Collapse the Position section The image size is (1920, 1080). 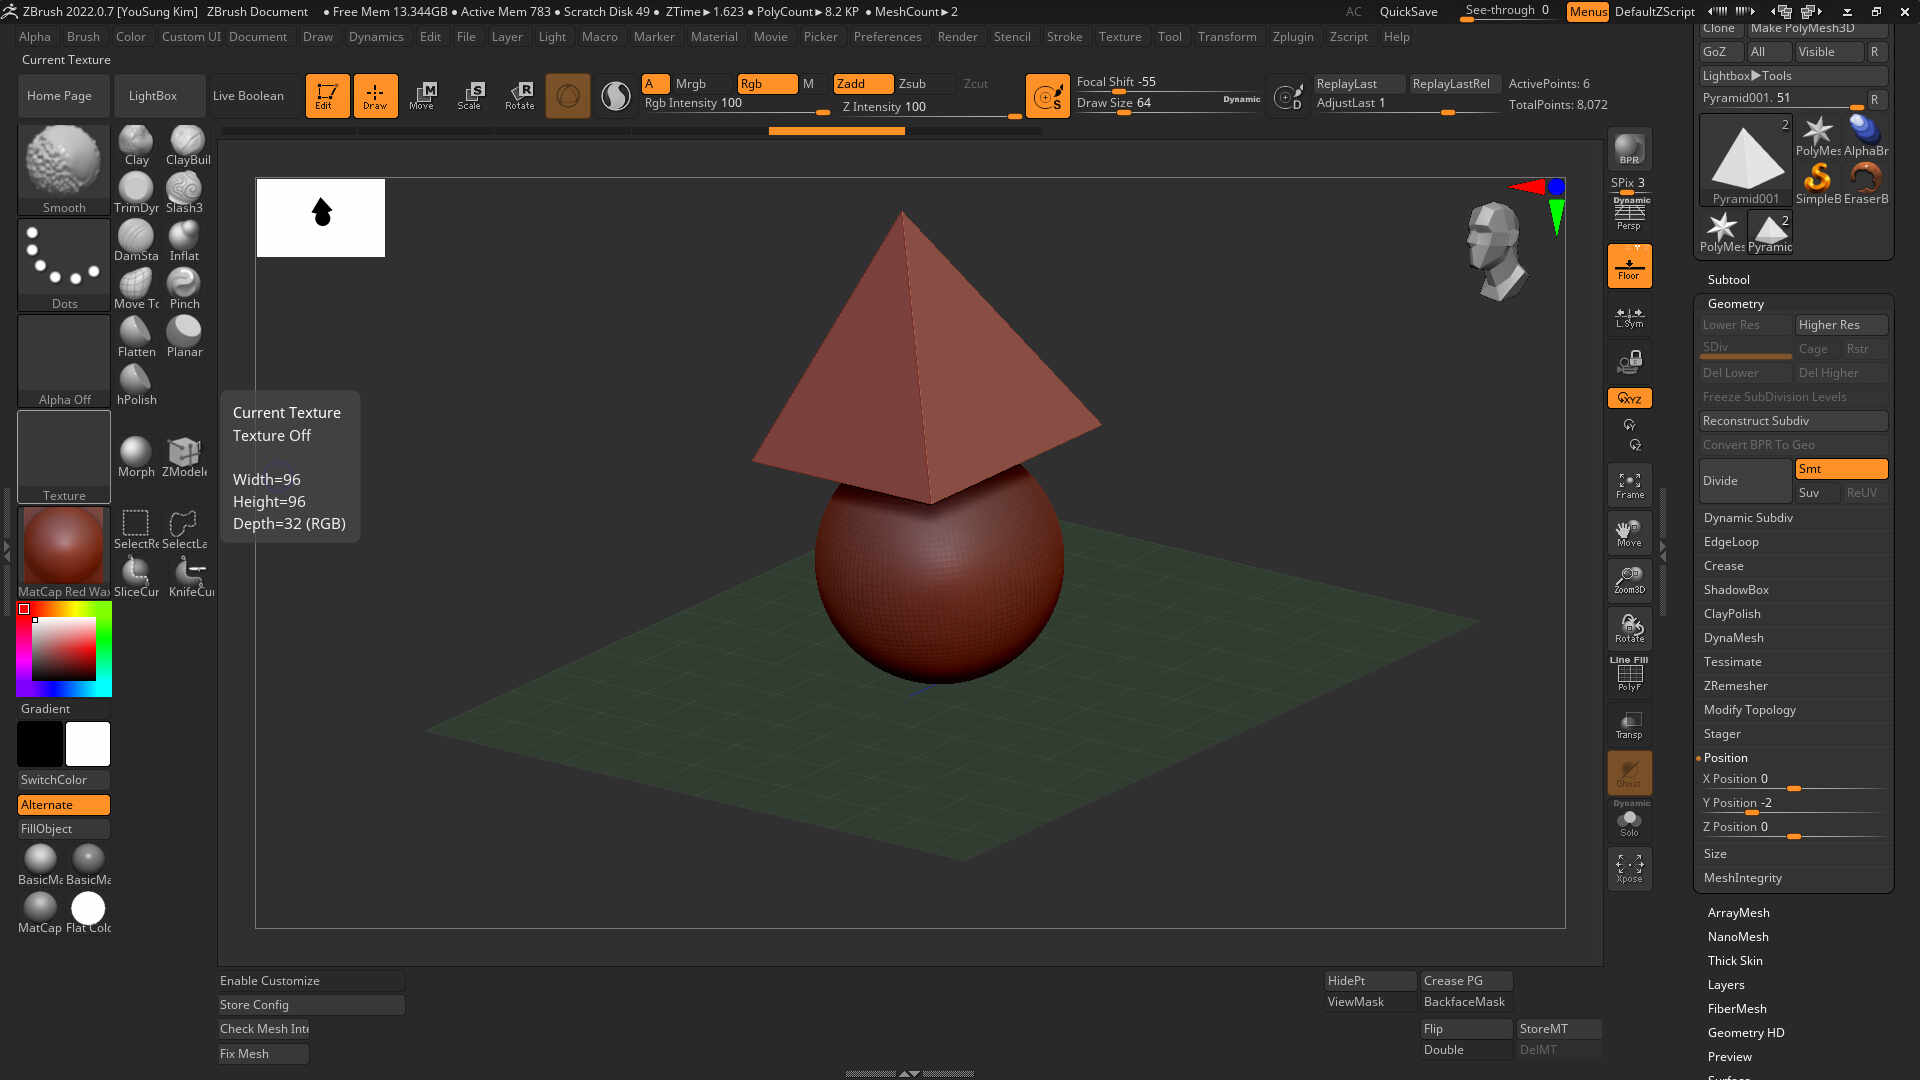[1725, 758]
